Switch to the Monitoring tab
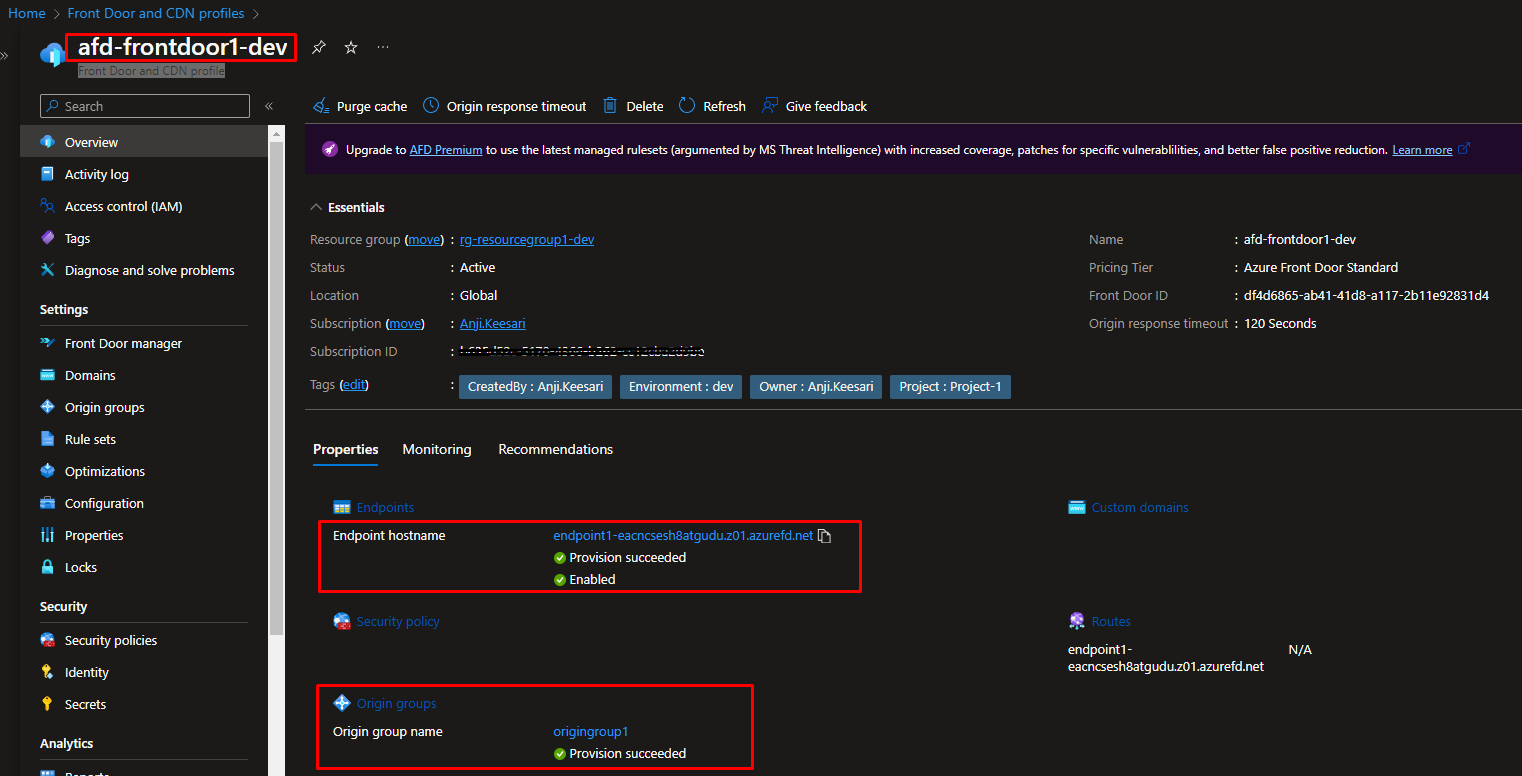 pos(437,450)
